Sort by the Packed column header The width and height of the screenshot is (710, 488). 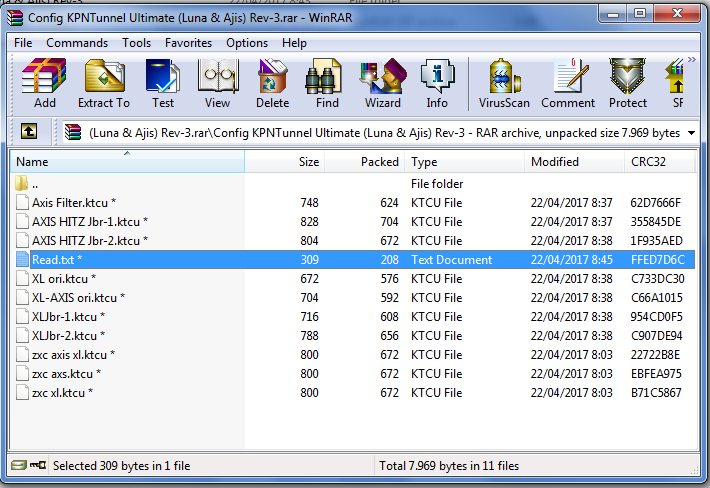365,162
